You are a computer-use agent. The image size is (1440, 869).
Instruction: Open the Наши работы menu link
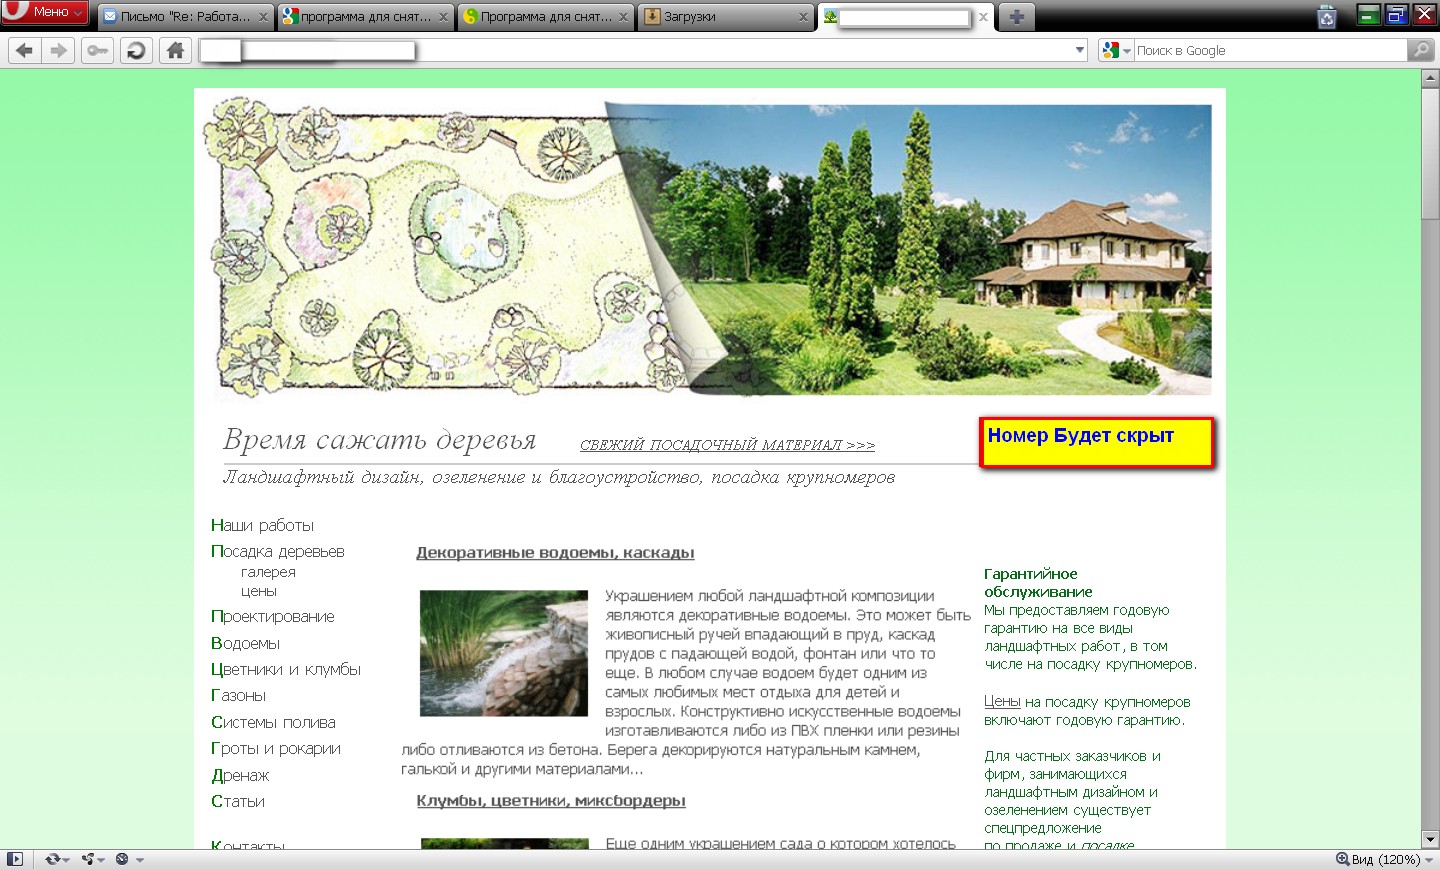[x=262, y=525]
